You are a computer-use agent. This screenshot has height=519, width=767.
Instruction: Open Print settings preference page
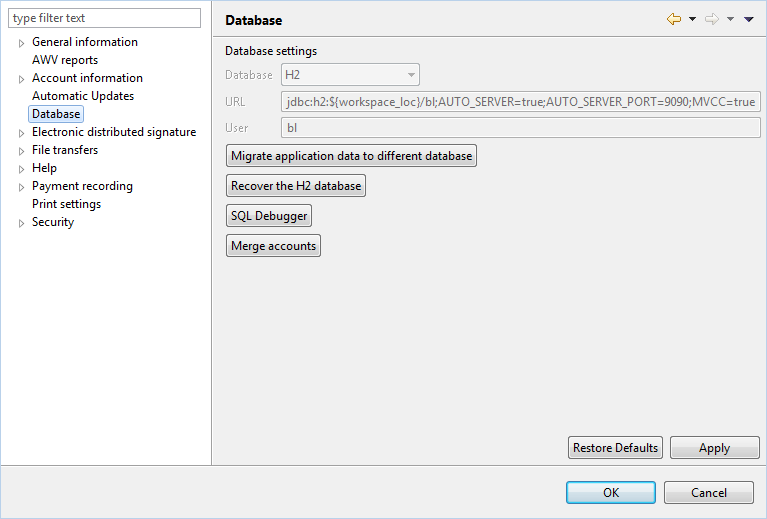(67, 204)
